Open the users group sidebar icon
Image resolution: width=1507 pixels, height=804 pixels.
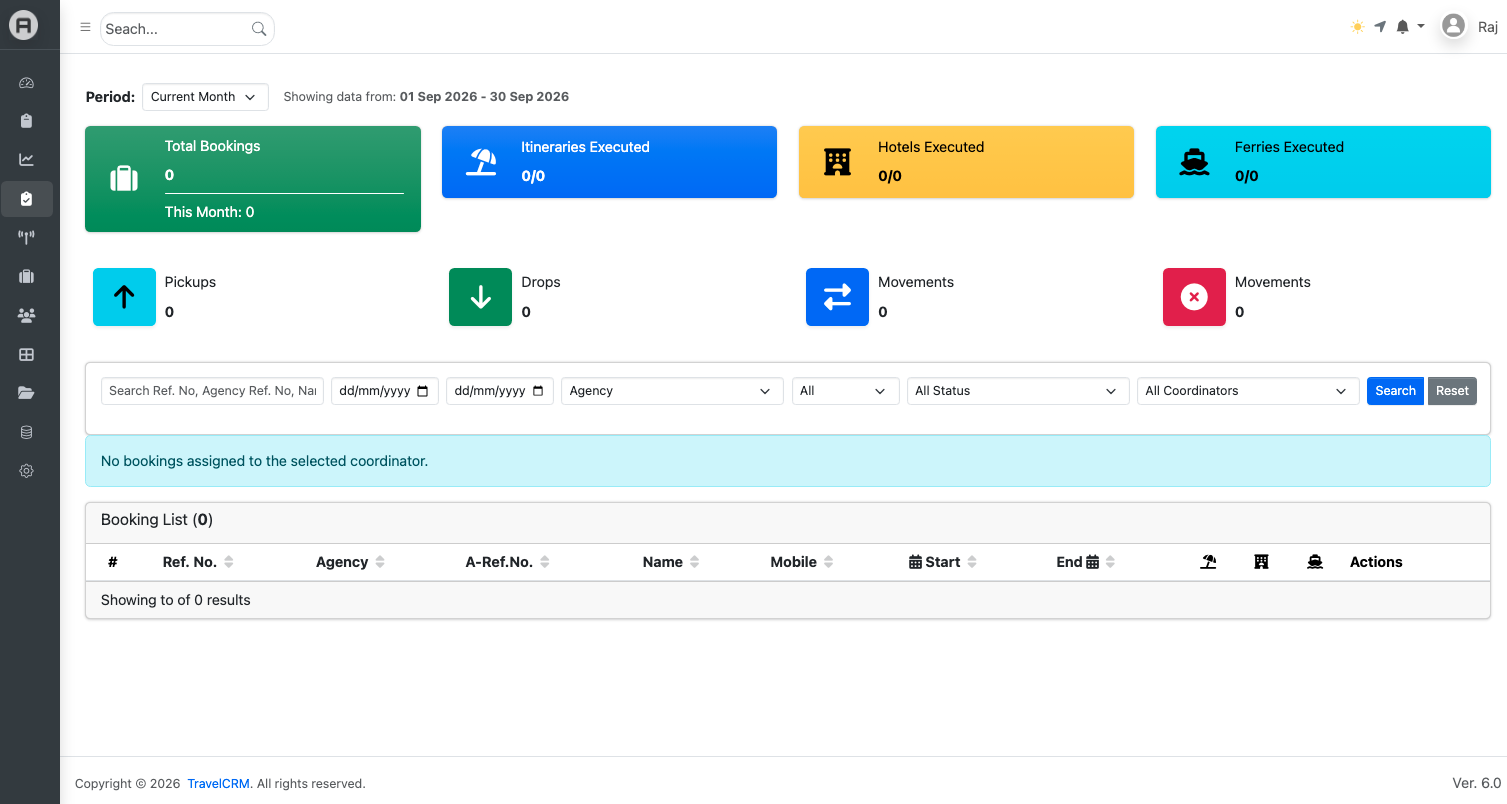(x=27, y=315)
